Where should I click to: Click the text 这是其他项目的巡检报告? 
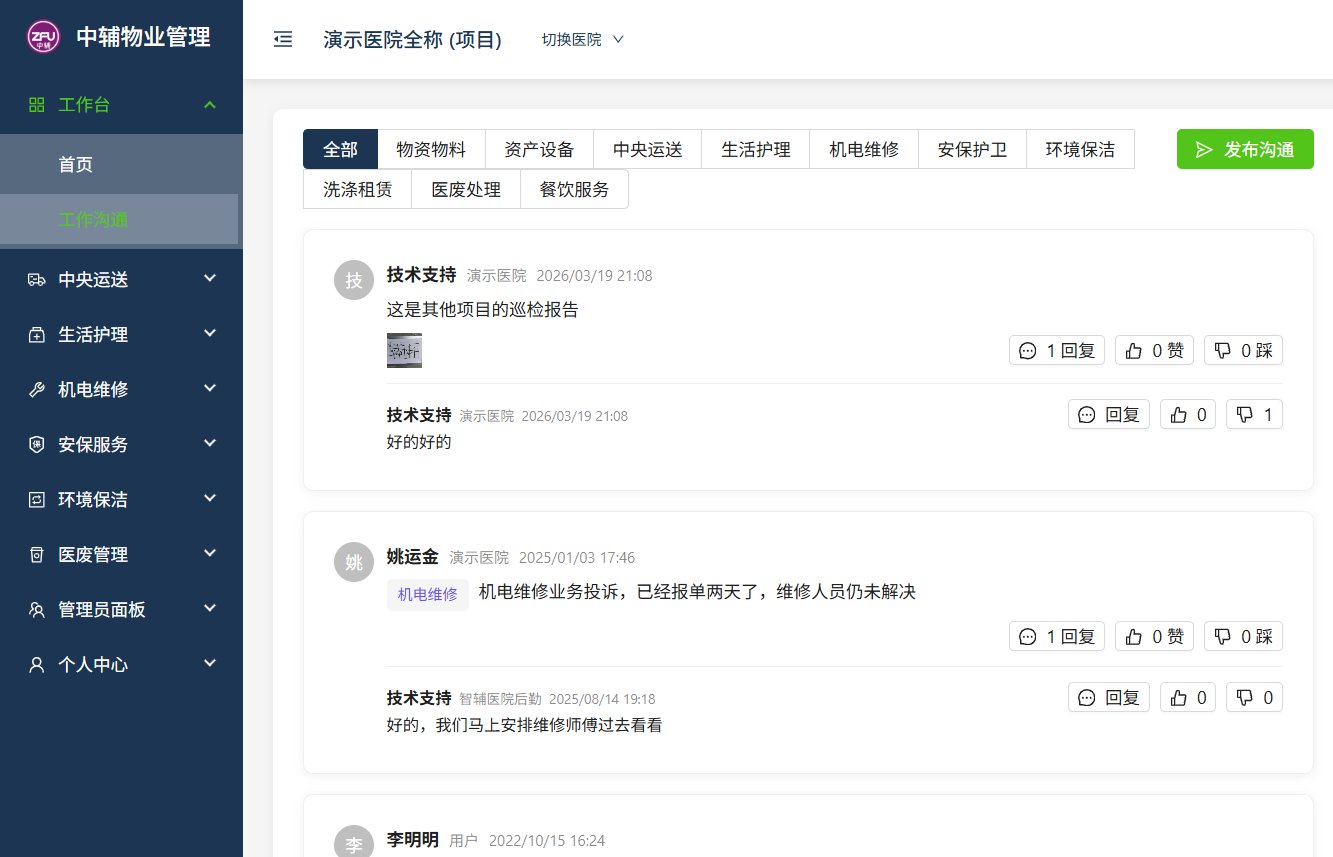point(483,309)
